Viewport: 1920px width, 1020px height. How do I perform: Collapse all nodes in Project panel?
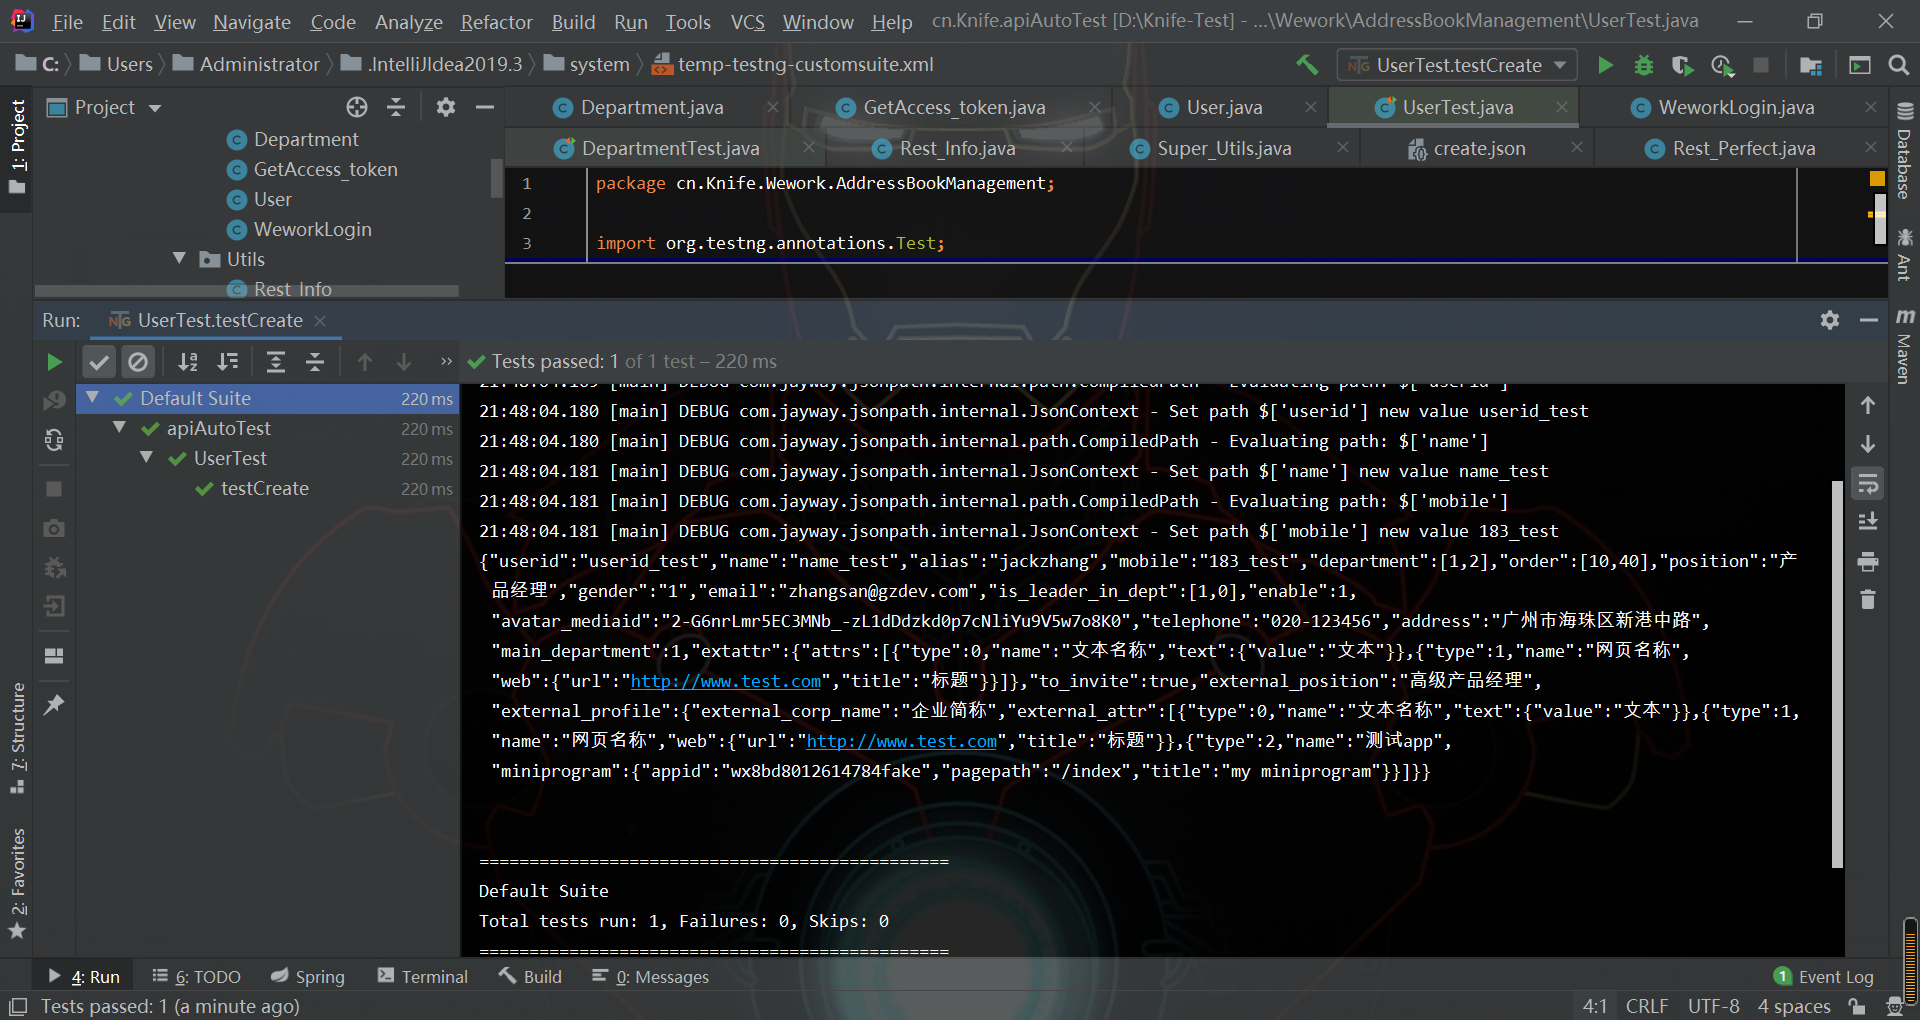pyautogui.click(x=396, y=107)
